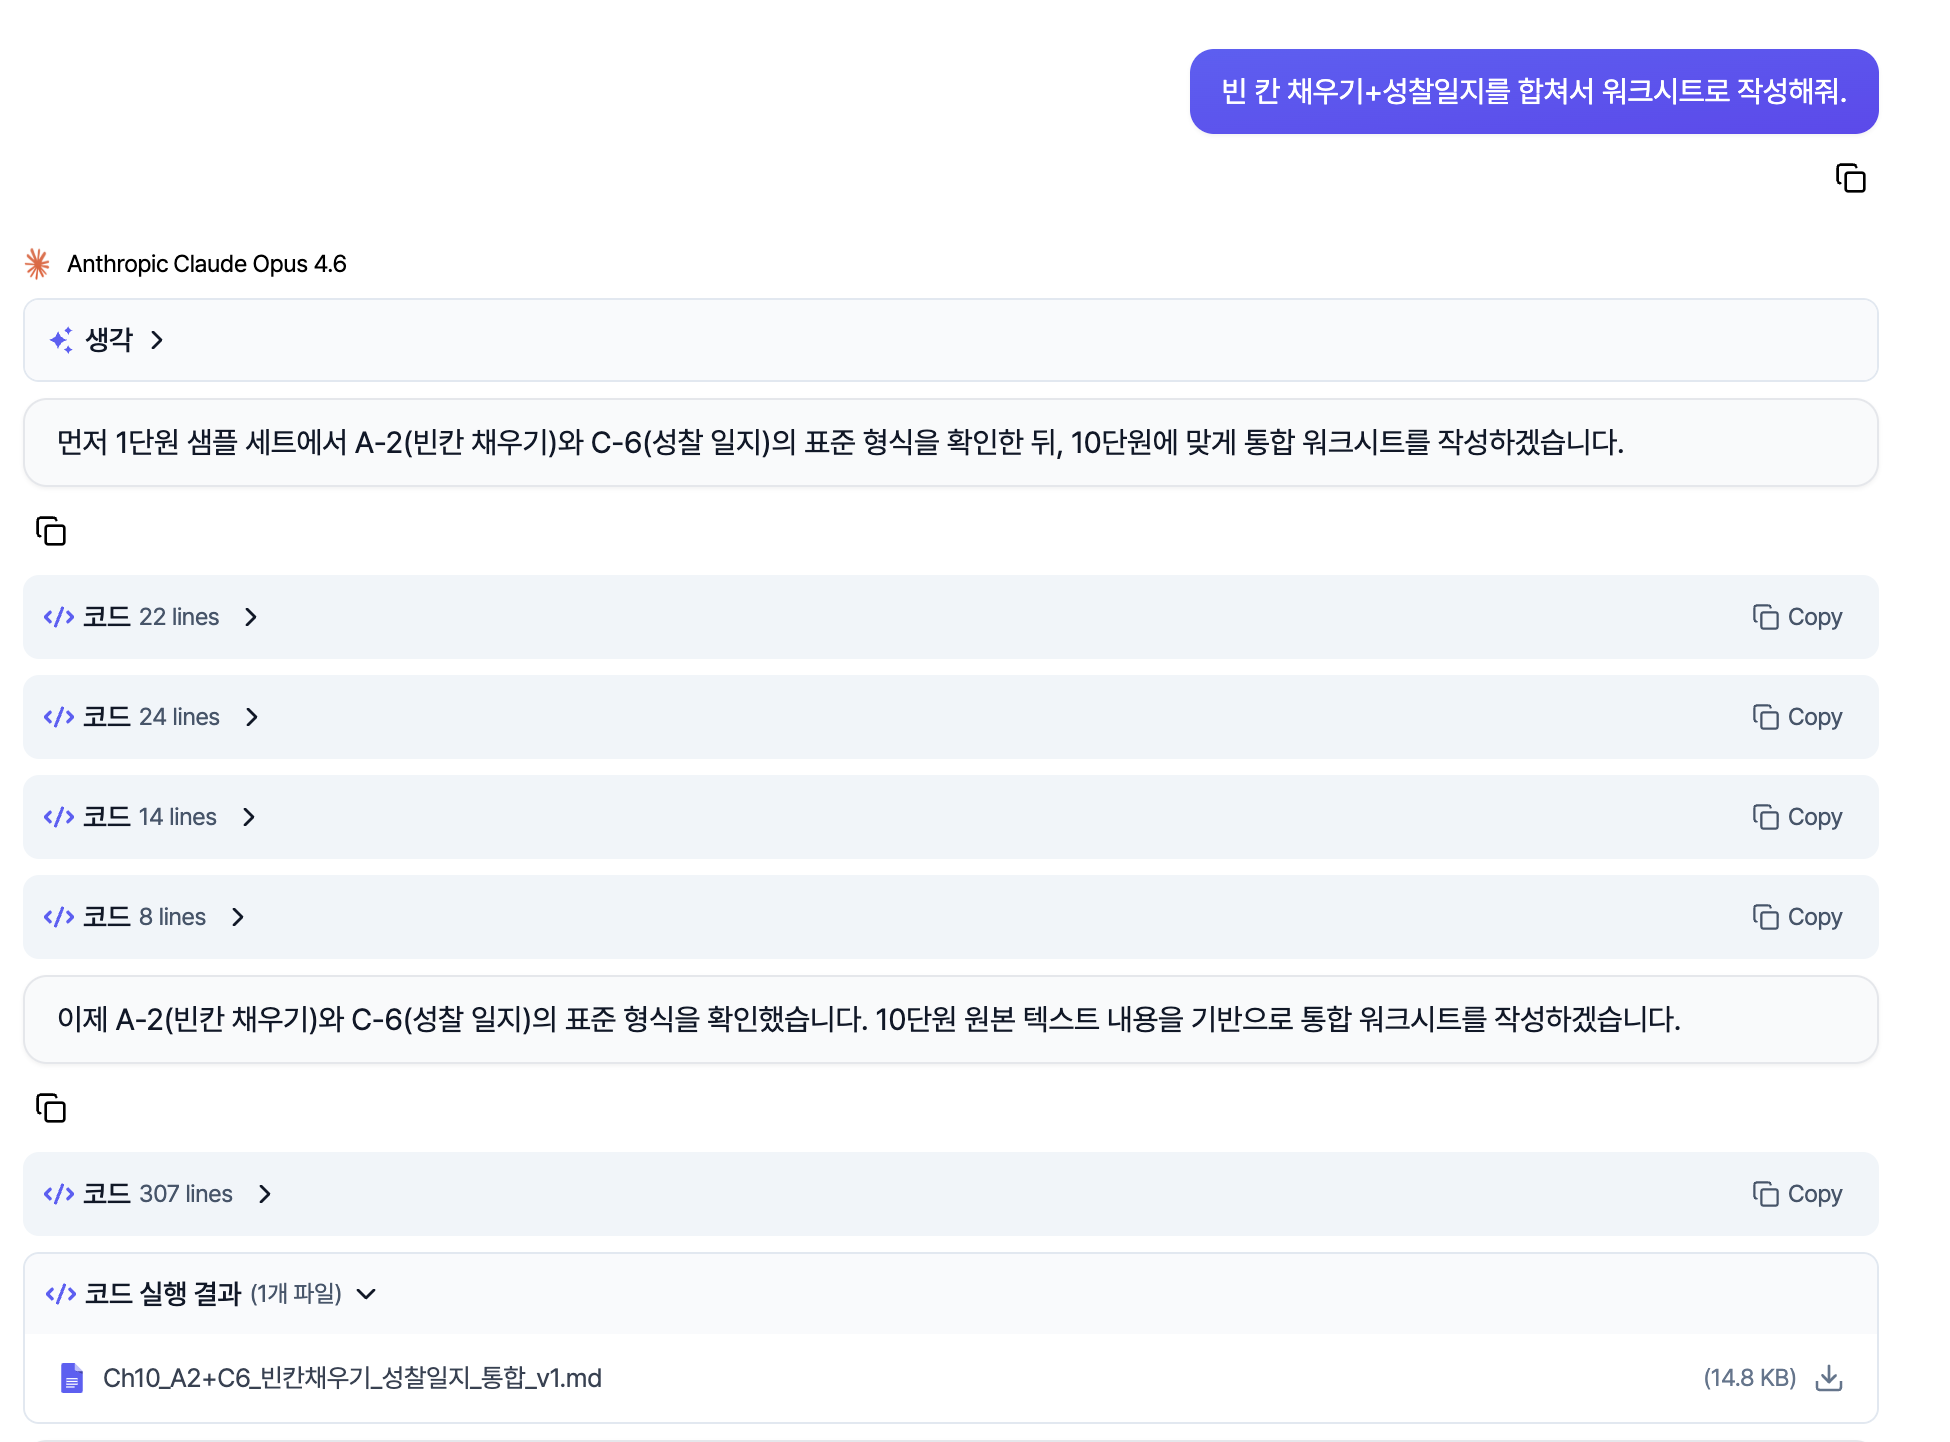Image resolution: width=1950 pixels, height=1442 pixels.
Task: Collapse the 코드 실행 결과 section
Action: [x=367, y=1294]
